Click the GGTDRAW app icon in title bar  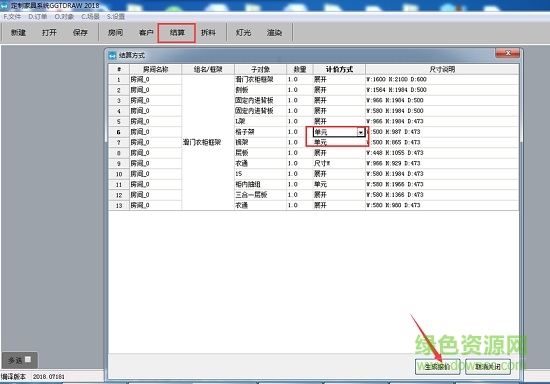[4, 5]
